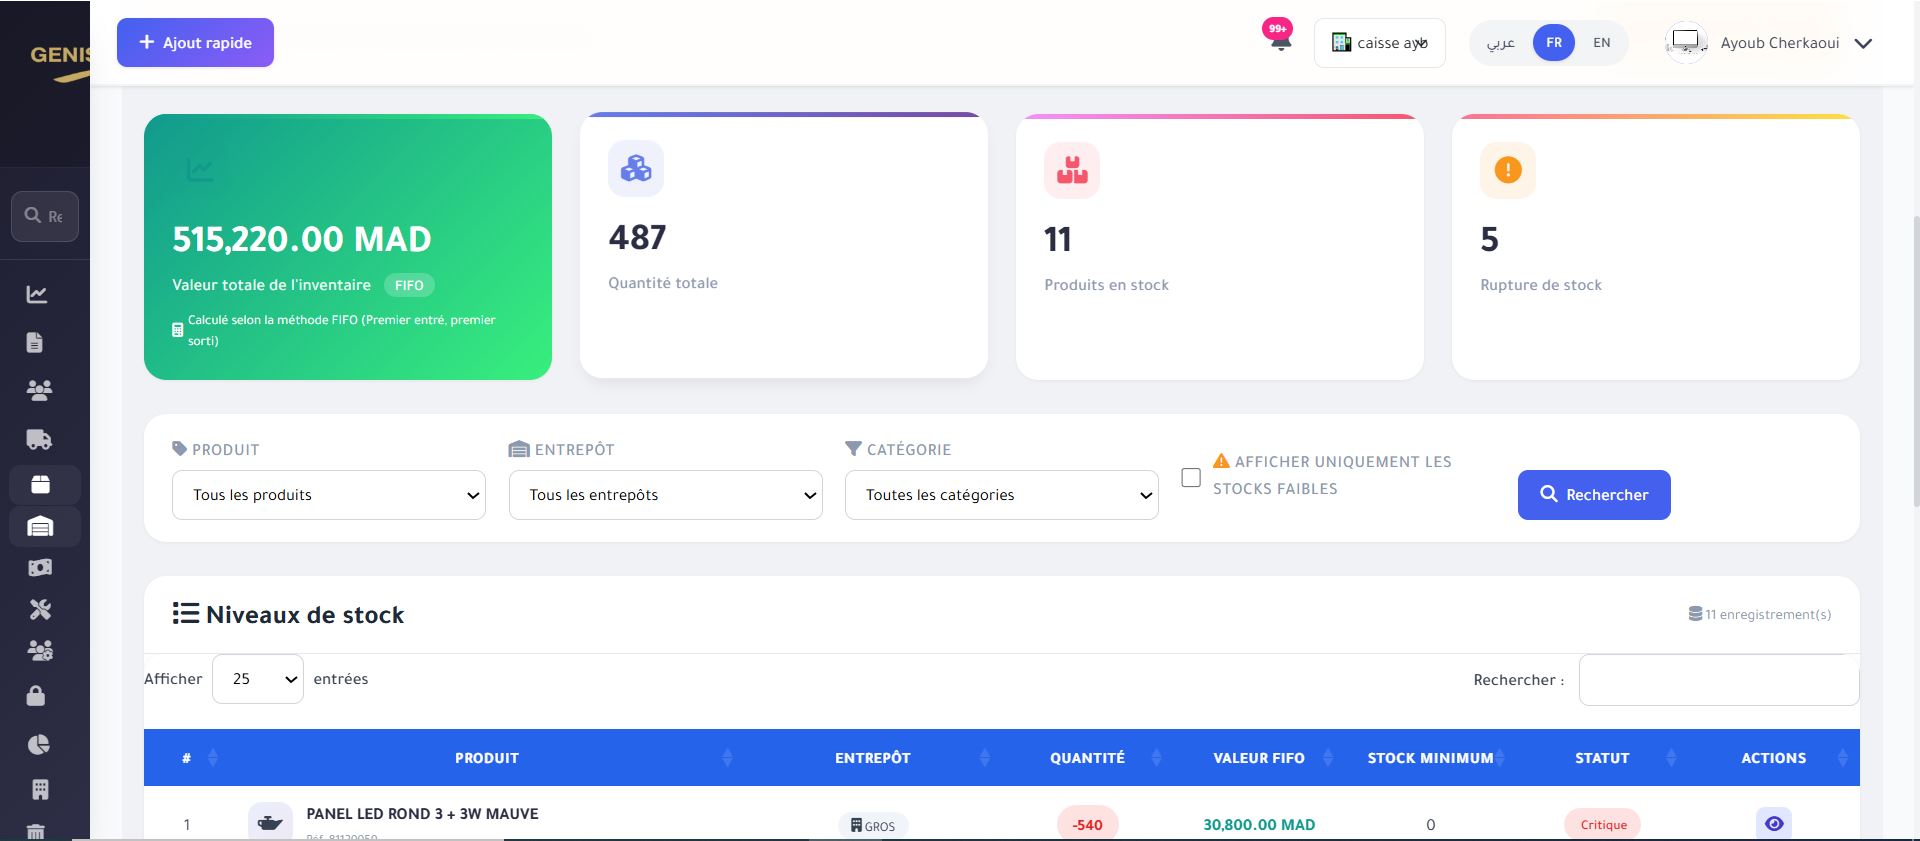
Task: Open the building icon in the sidebar
Action: point(40,789)
